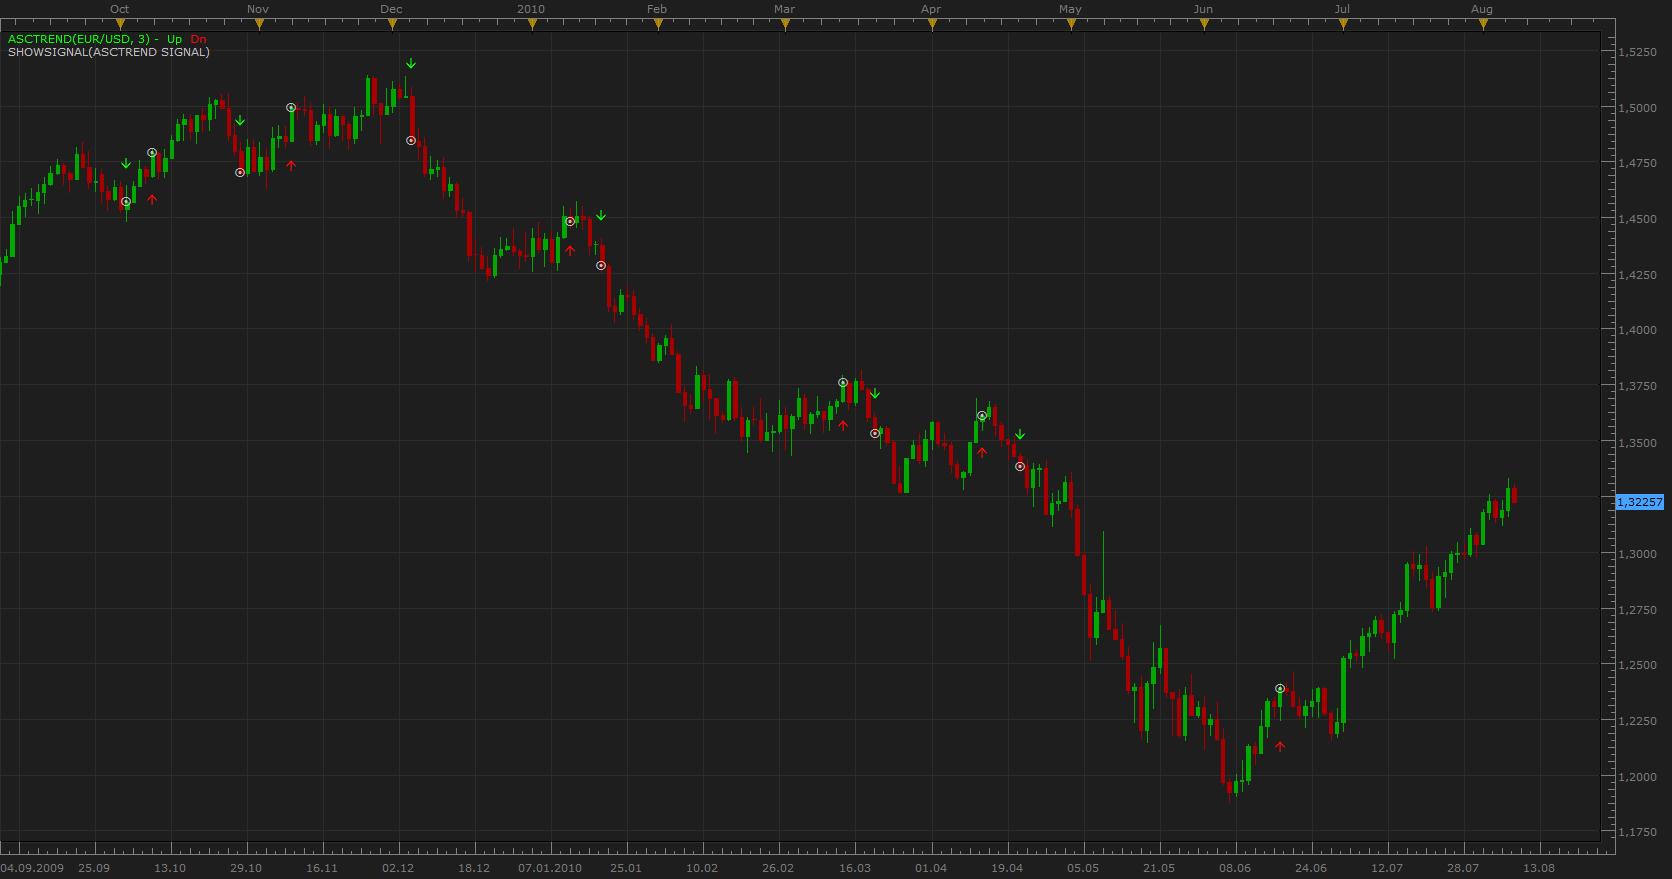Click the 13.08 date axis label

click(1539, 868)
